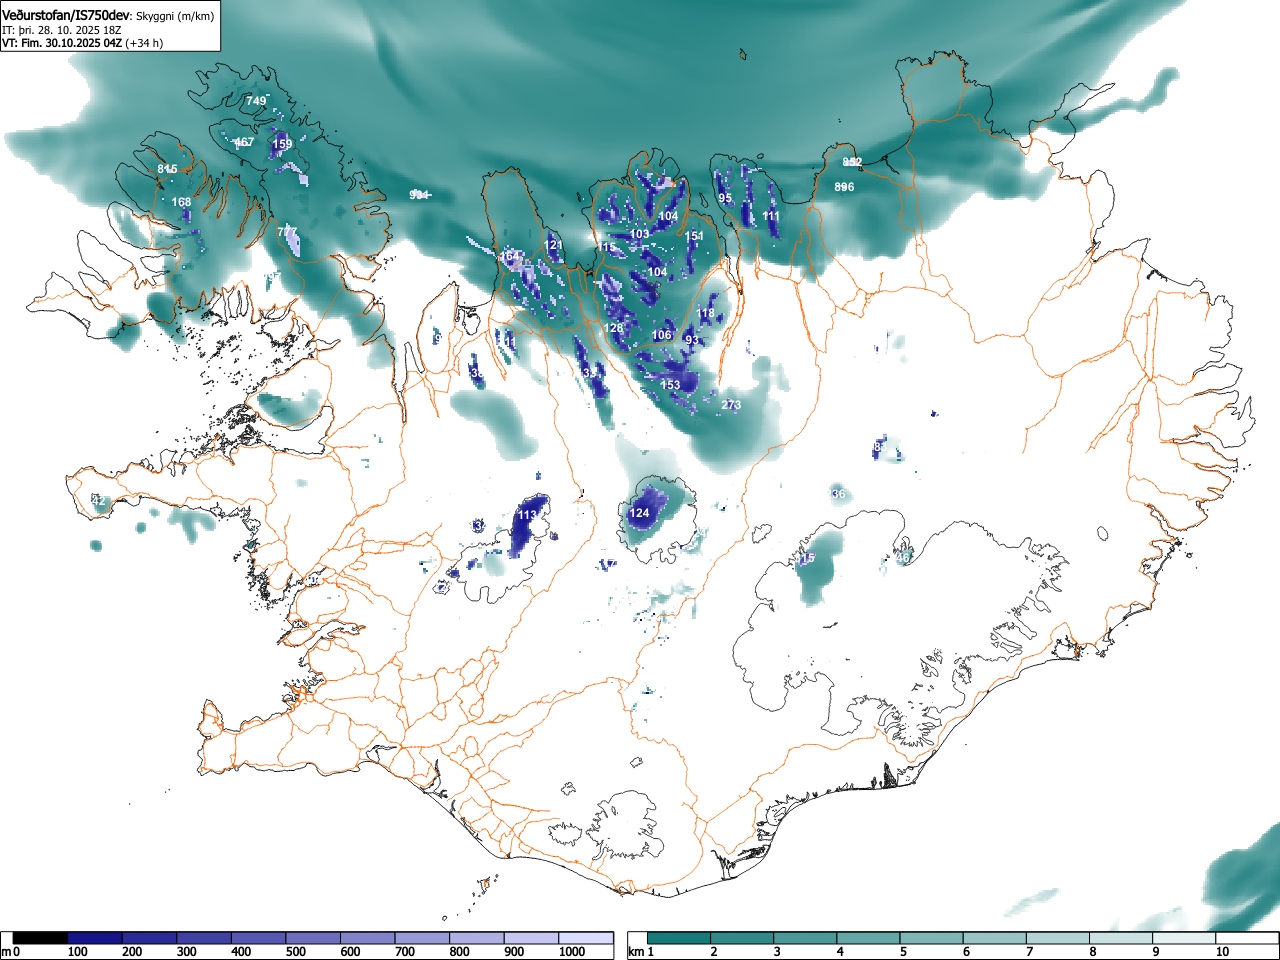Click the '896' visibility value
Image resolution: width=1280 pixels, height=960 pixels.
click(x=844, y=187)
